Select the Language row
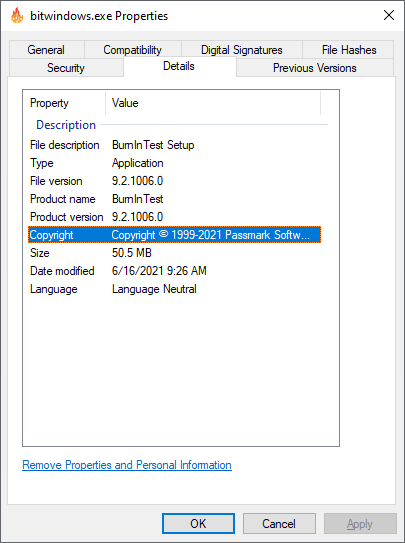 click(x=174, y=289)
